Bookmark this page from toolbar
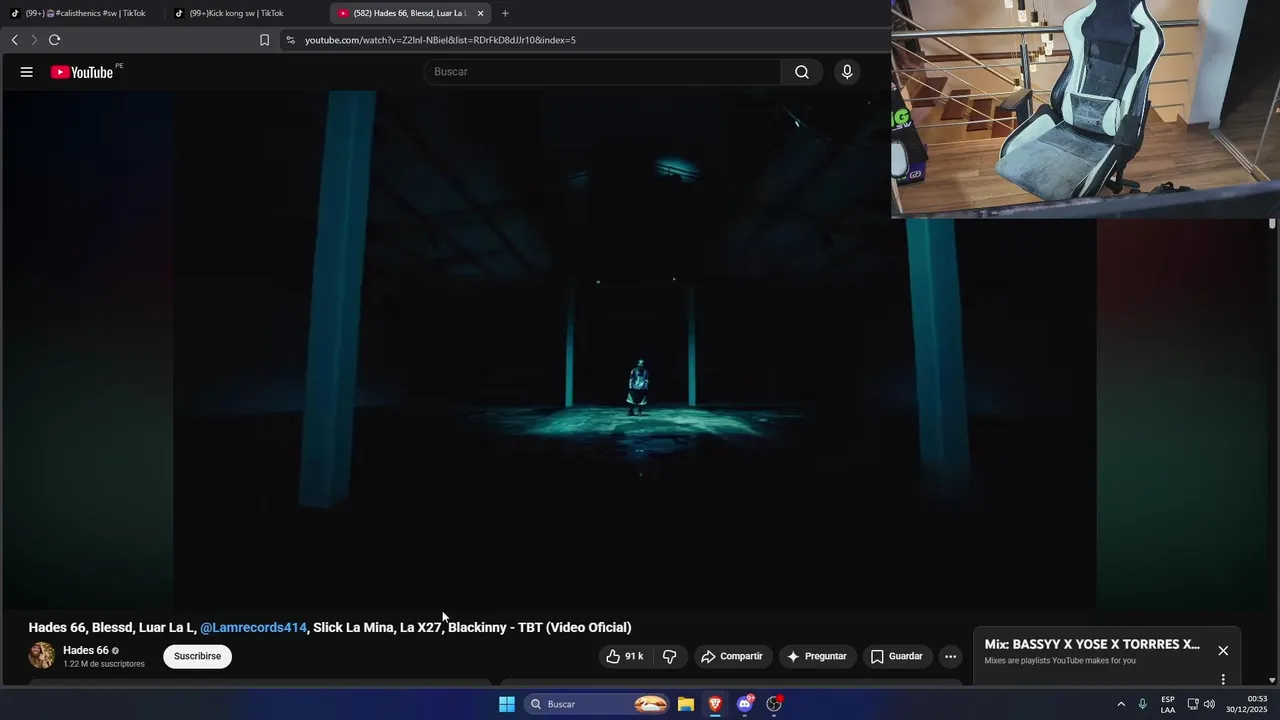The height and width of the screenshot is (720, 1280). [264, 40]
